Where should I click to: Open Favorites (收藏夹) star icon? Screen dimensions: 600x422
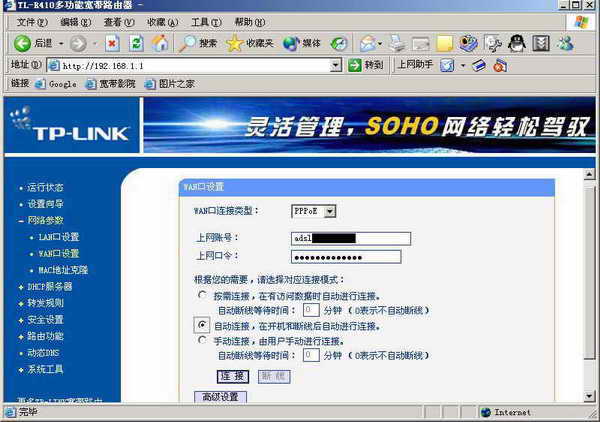[235, 43]
